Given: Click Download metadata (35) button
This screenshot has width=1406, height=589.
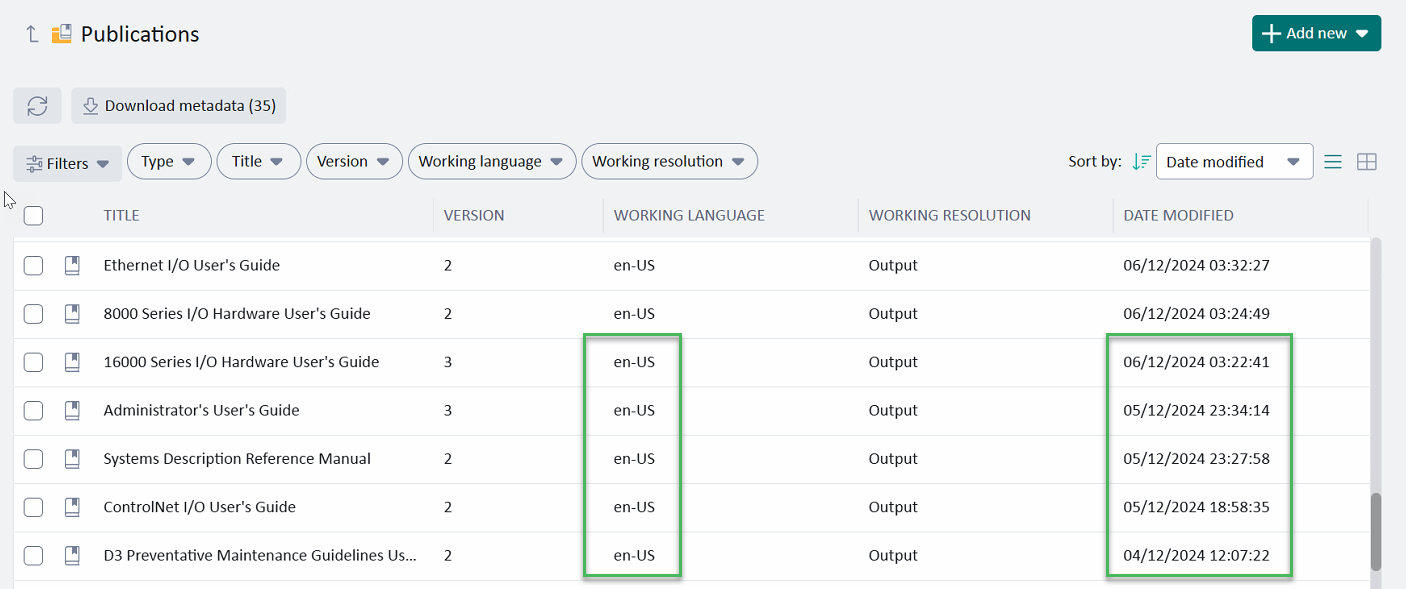Looking at the screenshot, I should coord(178,106).
